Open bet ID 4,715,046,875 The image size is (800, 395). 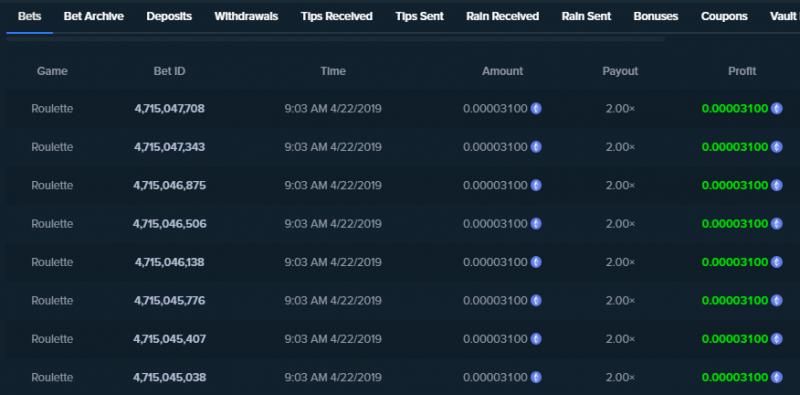pos(170,185)
